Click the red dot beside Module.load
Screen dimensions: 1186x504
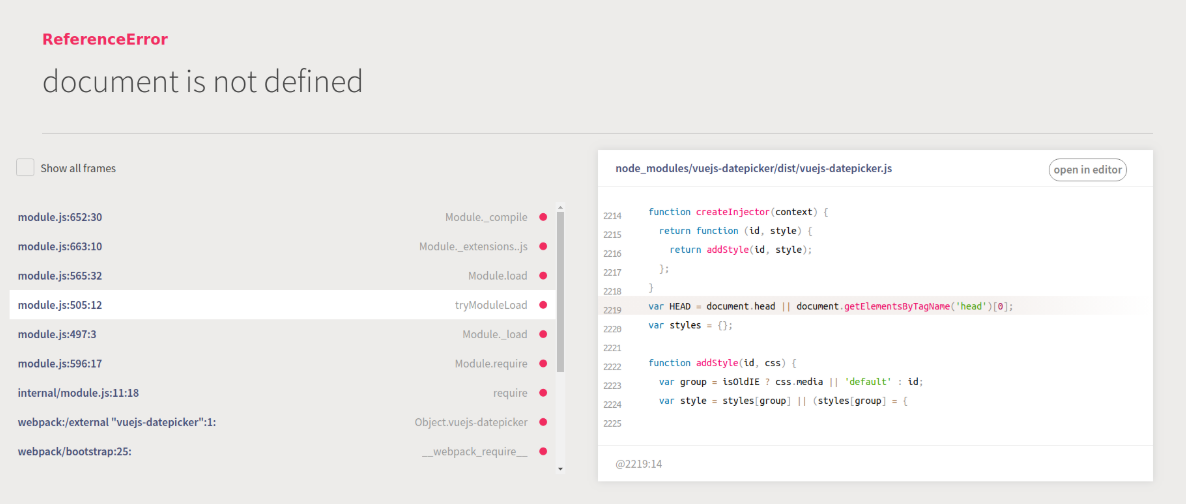542,275
